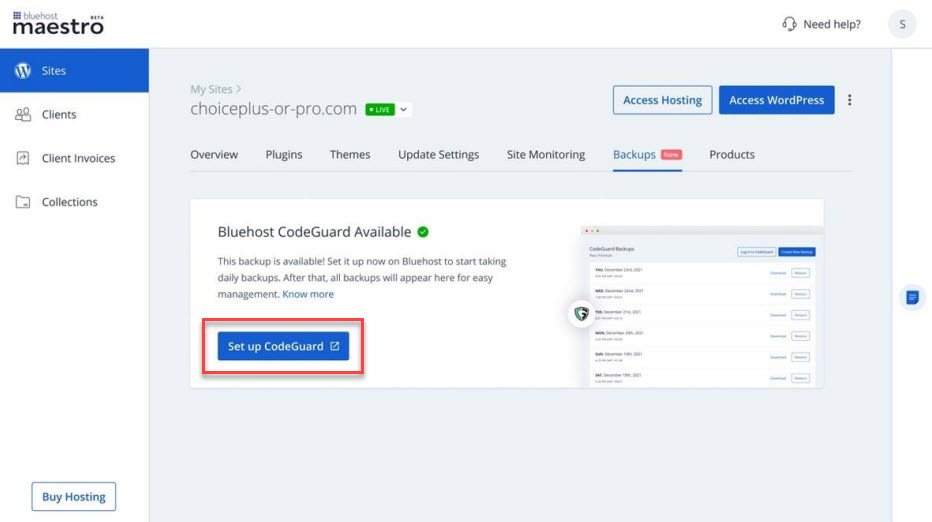
Task: Switch to the Themes tab
Action: (x=350, y=155)
